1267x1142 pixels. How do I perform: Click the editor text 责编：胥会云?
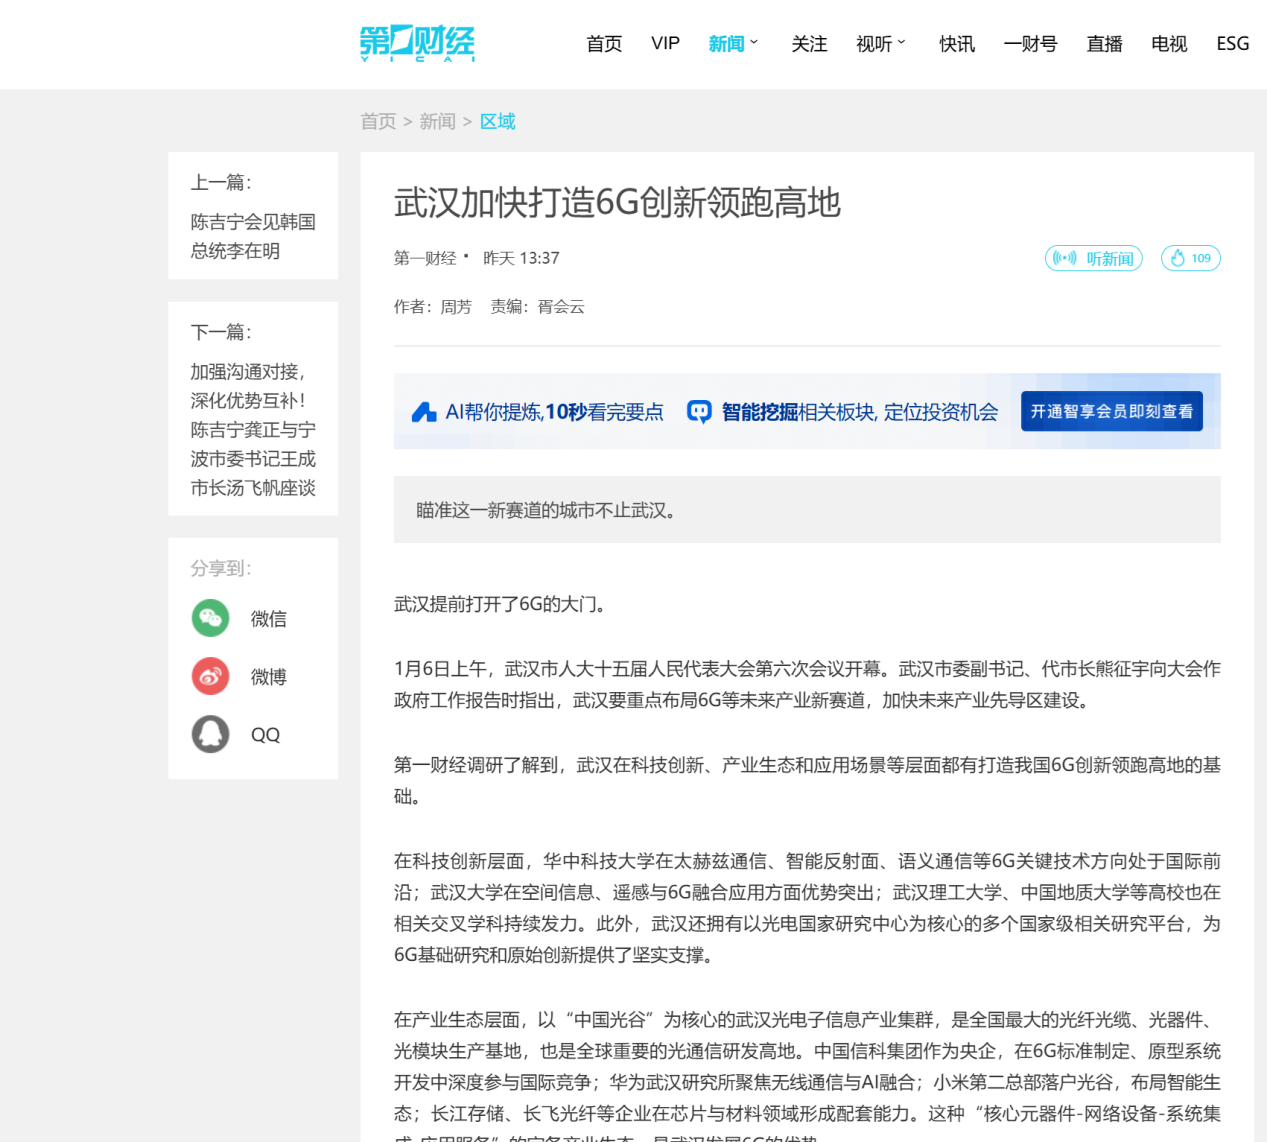[537, 307]
